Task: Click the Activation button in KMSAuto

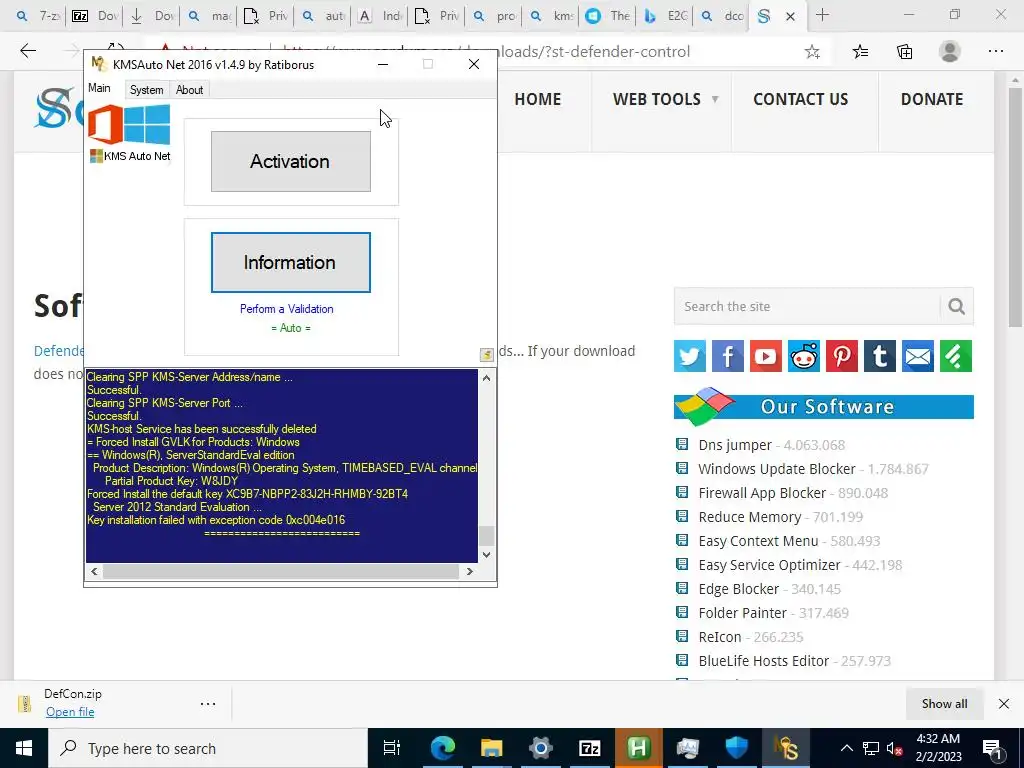Action: point(291,161)
